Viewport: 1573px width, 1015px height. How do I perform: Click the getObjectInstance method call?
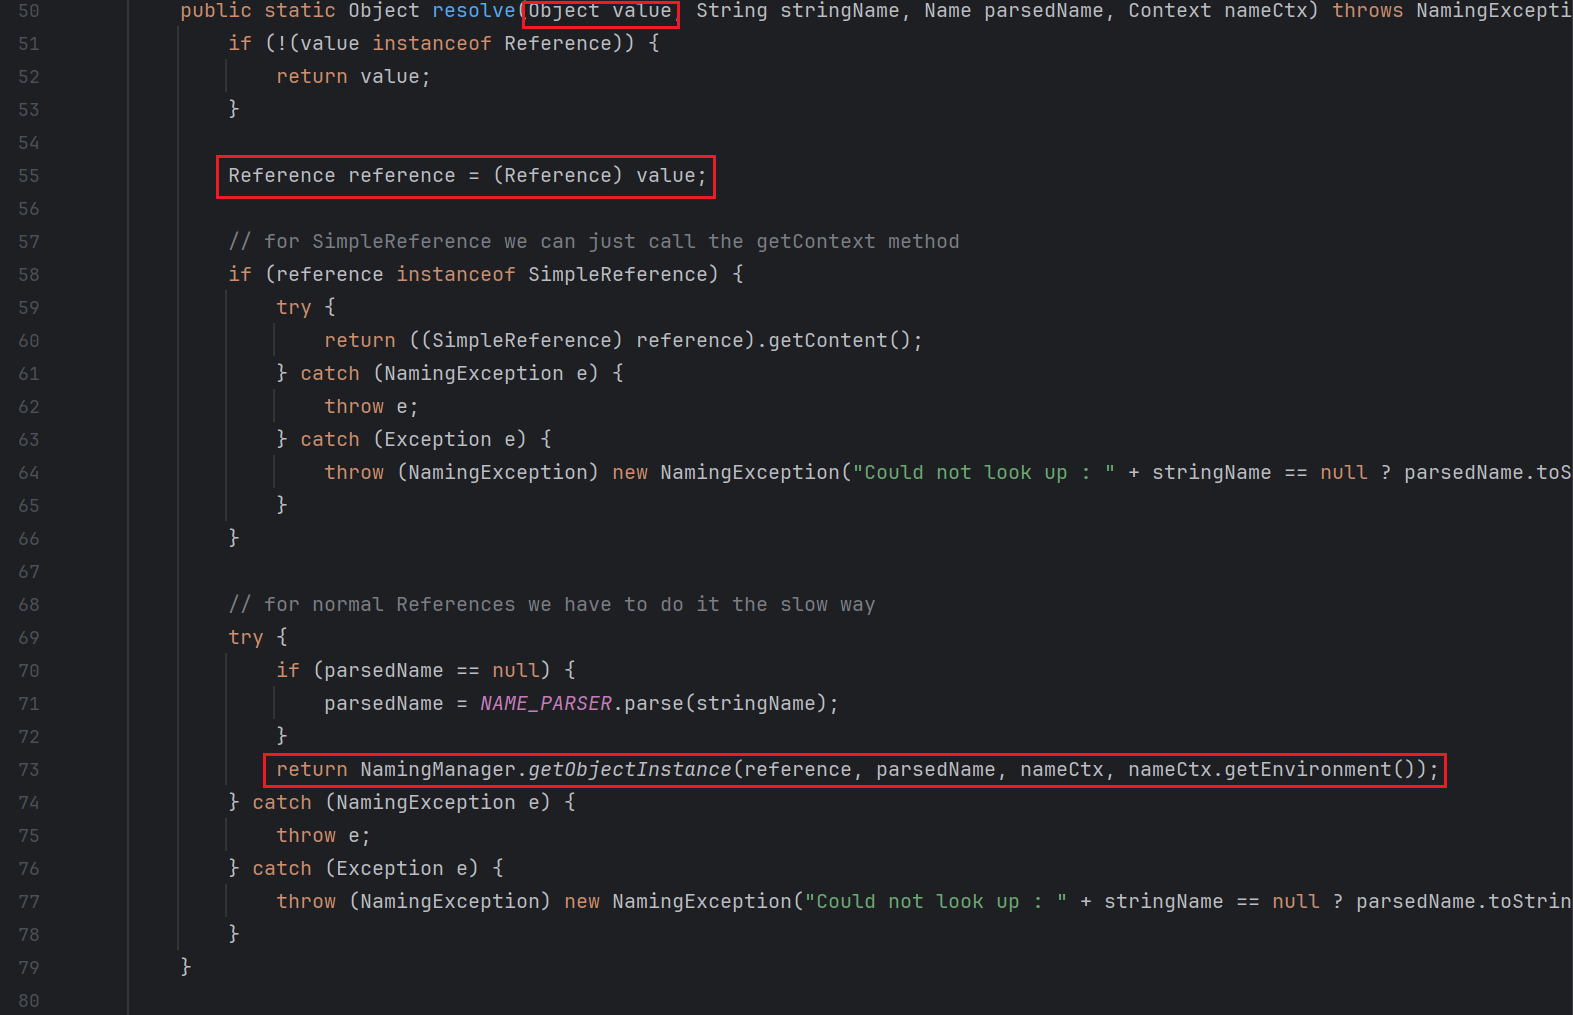pos(630,770)
